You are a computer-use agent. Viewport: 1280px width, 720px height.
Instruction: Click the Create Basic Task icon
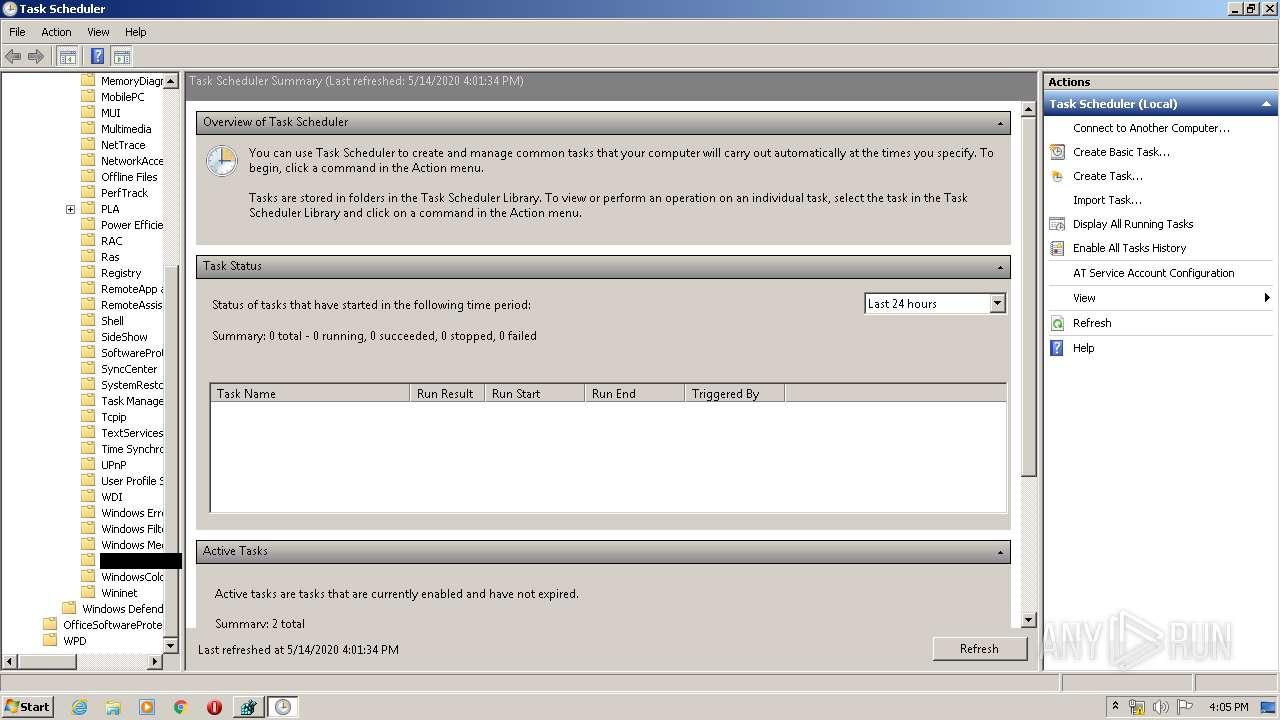pos(1057,152)
